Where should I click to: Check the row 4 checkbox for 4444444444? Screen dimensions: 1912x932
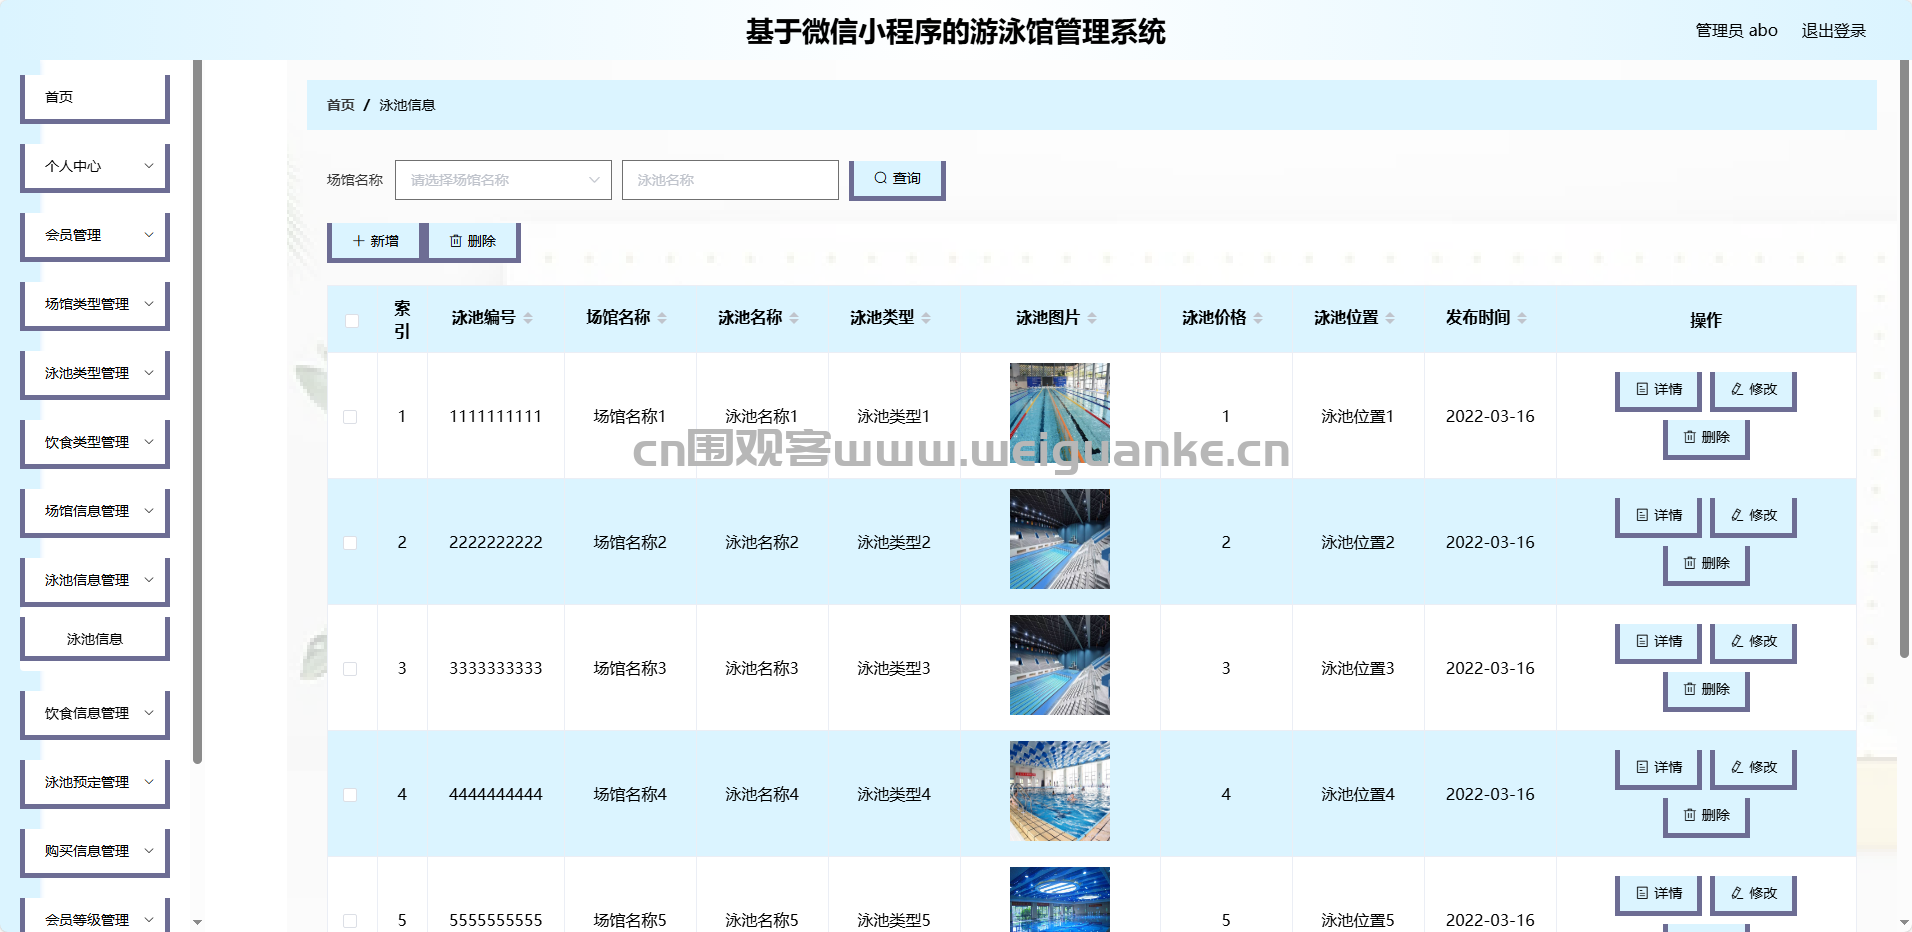point(350,795)
